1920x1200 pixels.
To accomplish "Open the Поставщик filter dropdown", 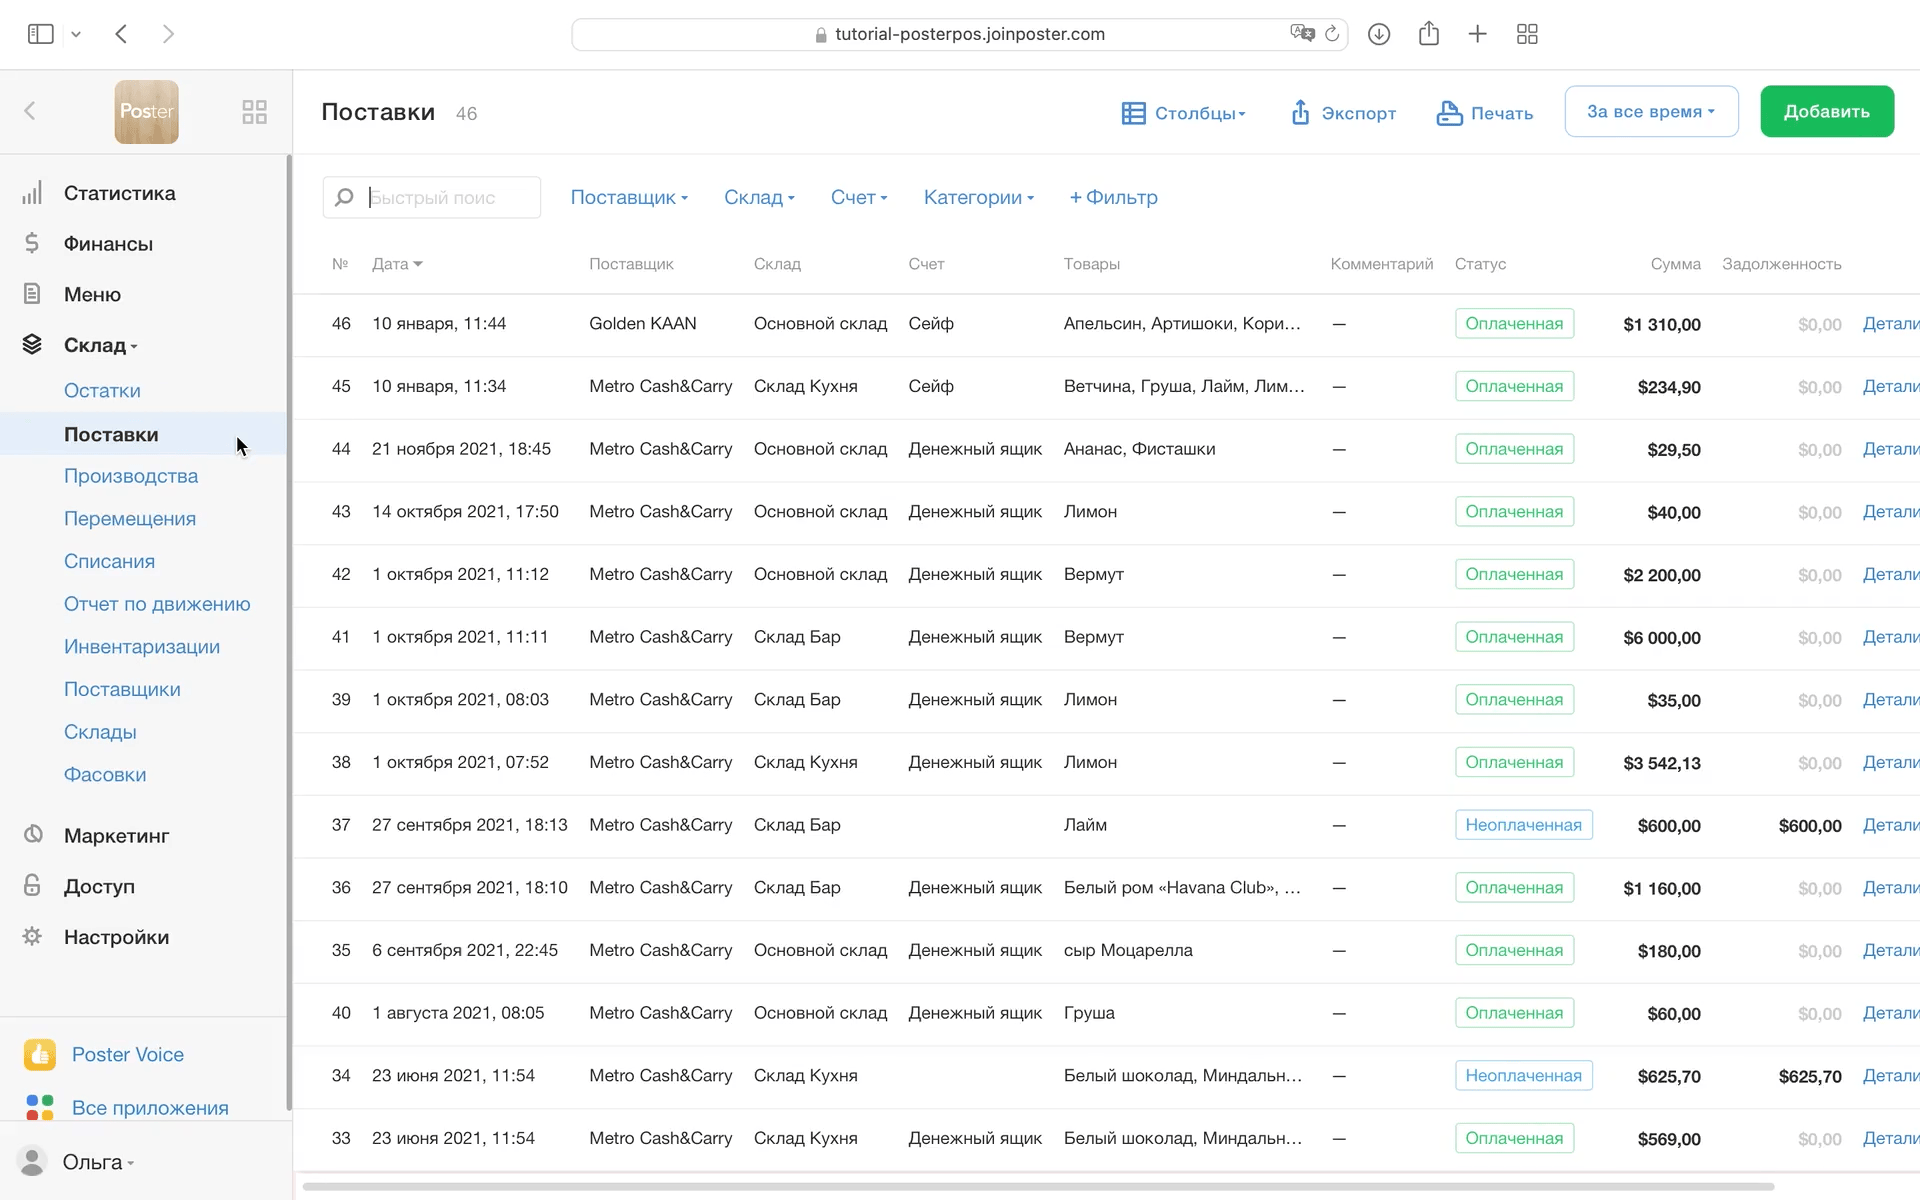I will click(x=629, y=197).
